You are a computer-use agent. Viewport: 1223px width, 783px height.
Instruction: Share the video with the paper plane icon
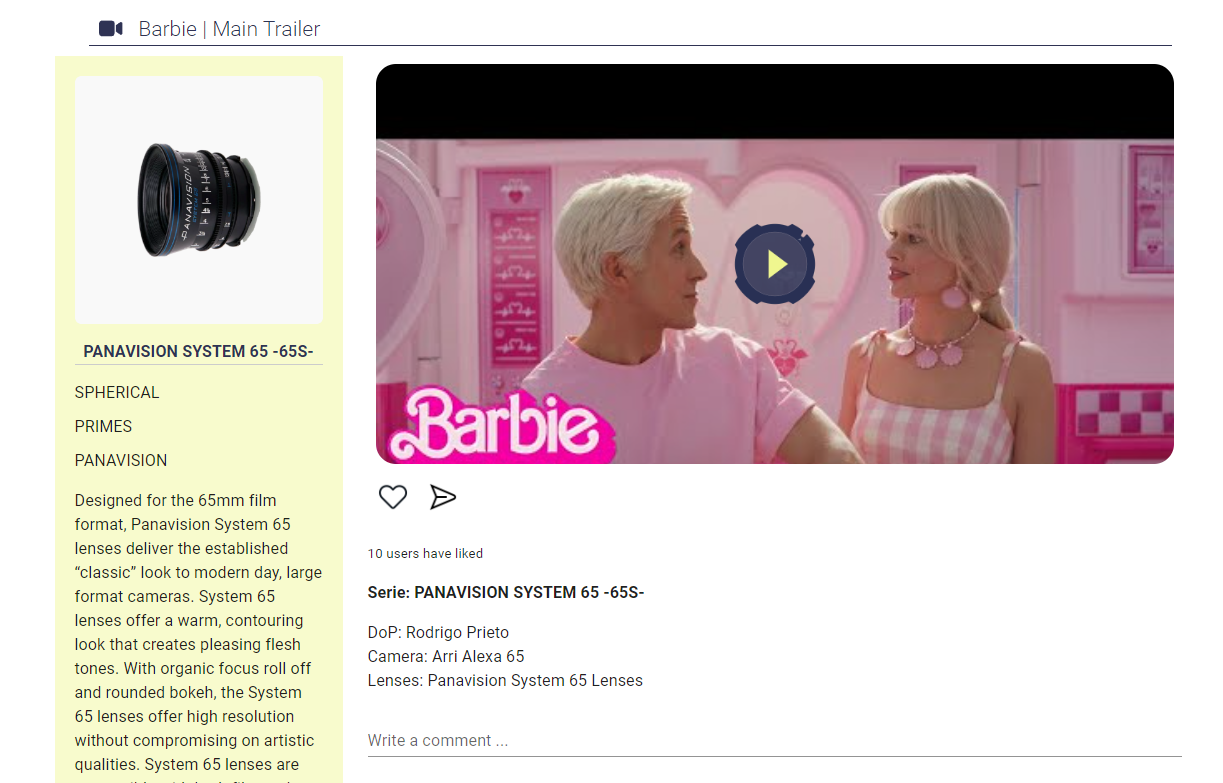click(443, 497)
